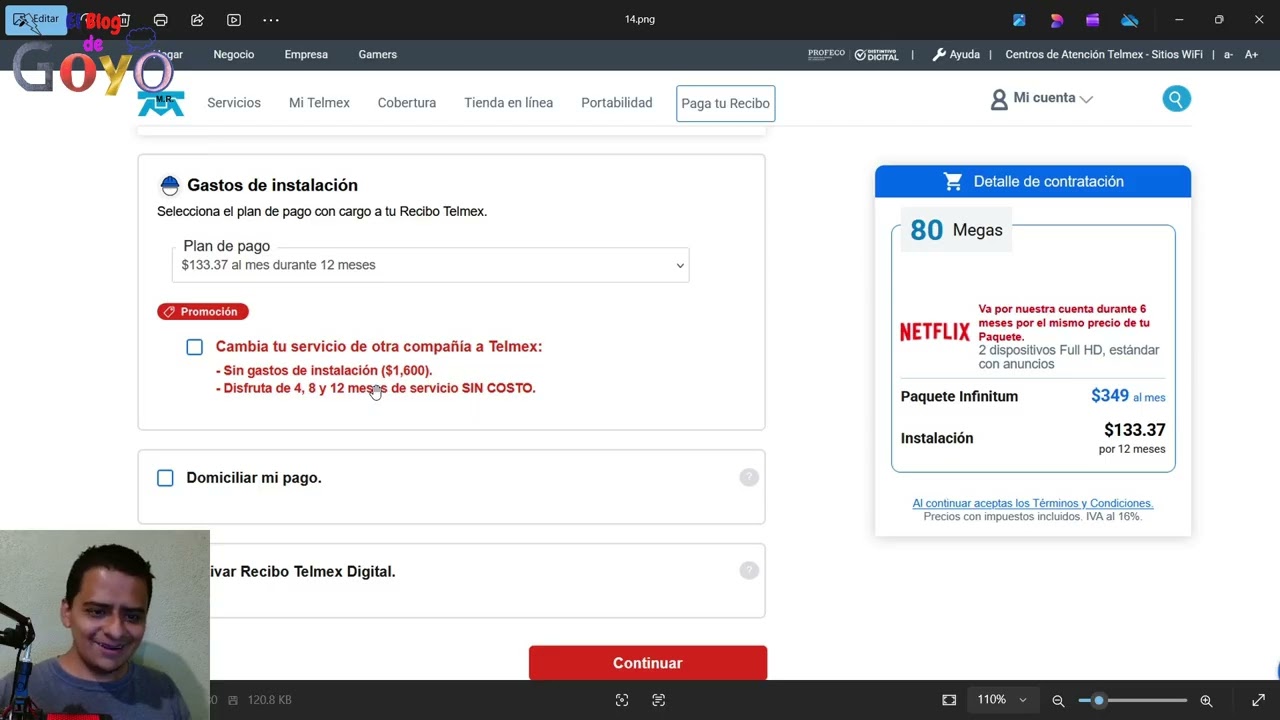Open the Términos y Condiciones link
Screen dimensions: 1280x720
1033,503
